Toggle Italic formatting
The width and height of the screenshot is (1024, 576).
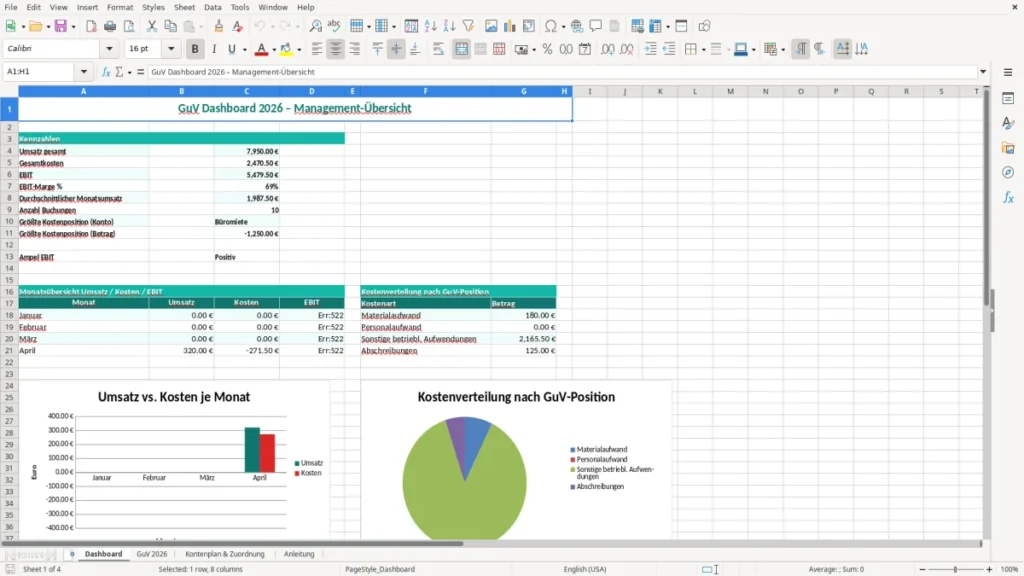214,49
